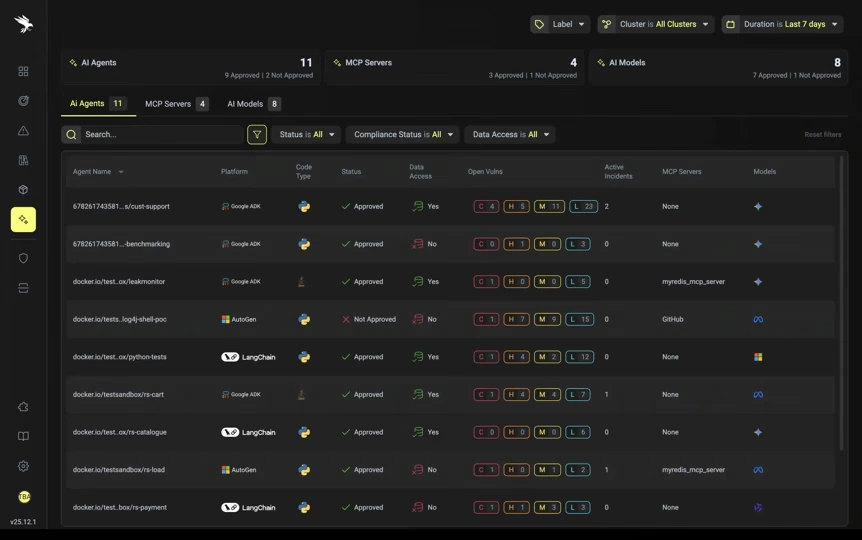Click Not Approved X icon in log4j row

click(x=346, y=319)
